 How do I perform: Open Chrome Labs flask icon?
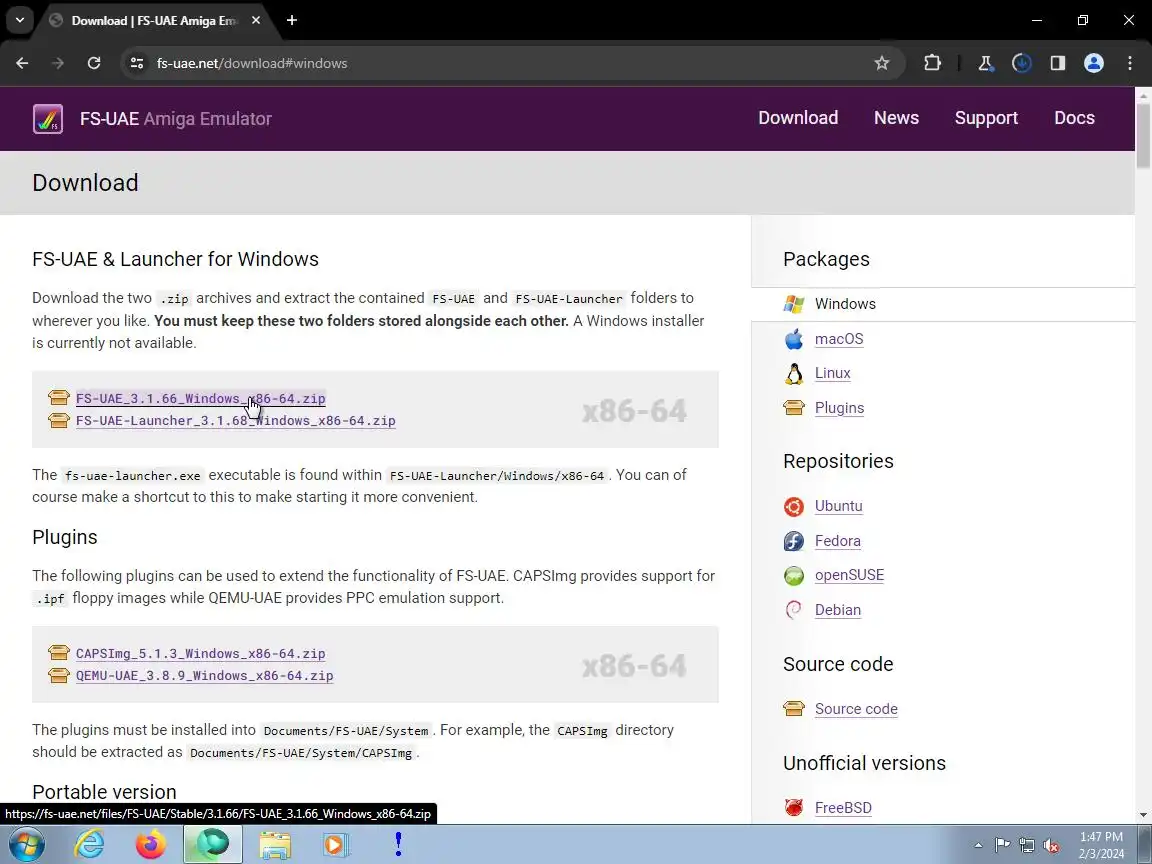(x=985, y=63)
